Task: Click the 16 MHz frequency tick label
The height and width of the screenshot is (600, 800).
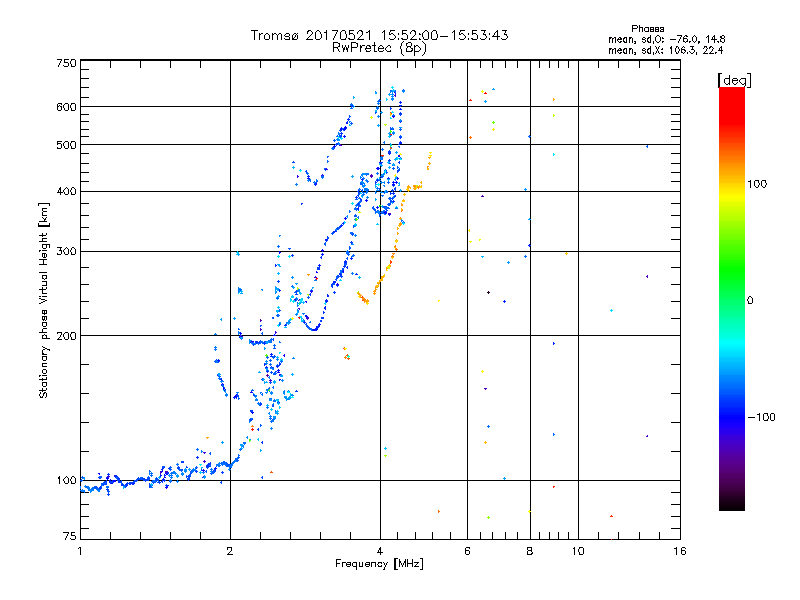Action: tap(680, 551)
